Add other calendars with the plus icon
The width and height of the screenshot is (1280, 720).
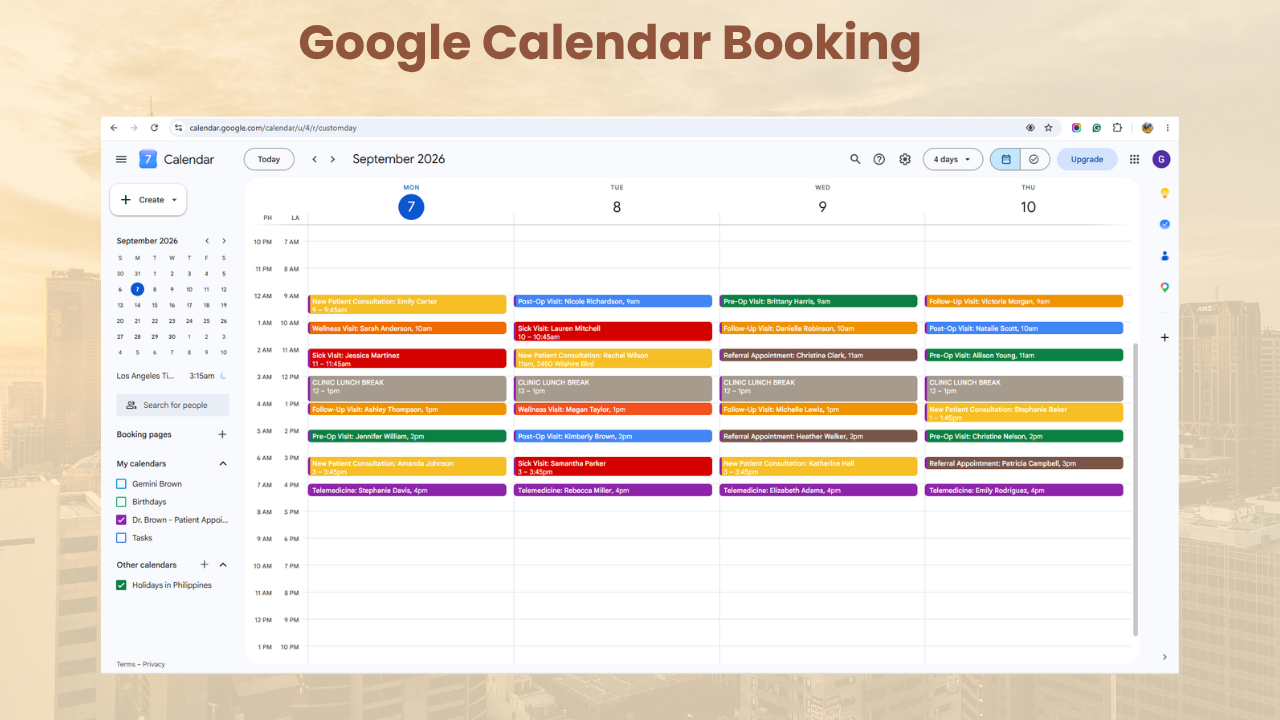204,565
